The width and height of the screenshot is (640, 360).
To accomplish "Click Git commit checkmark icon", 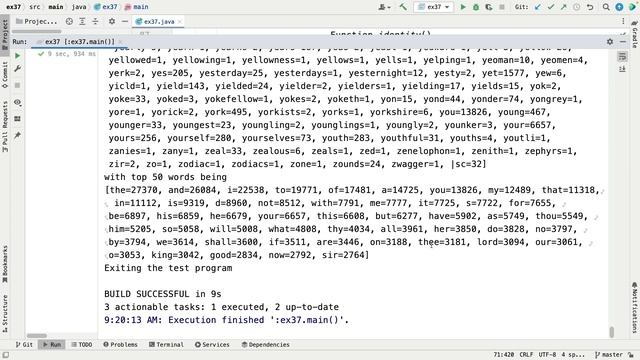I will pos(551,7).
